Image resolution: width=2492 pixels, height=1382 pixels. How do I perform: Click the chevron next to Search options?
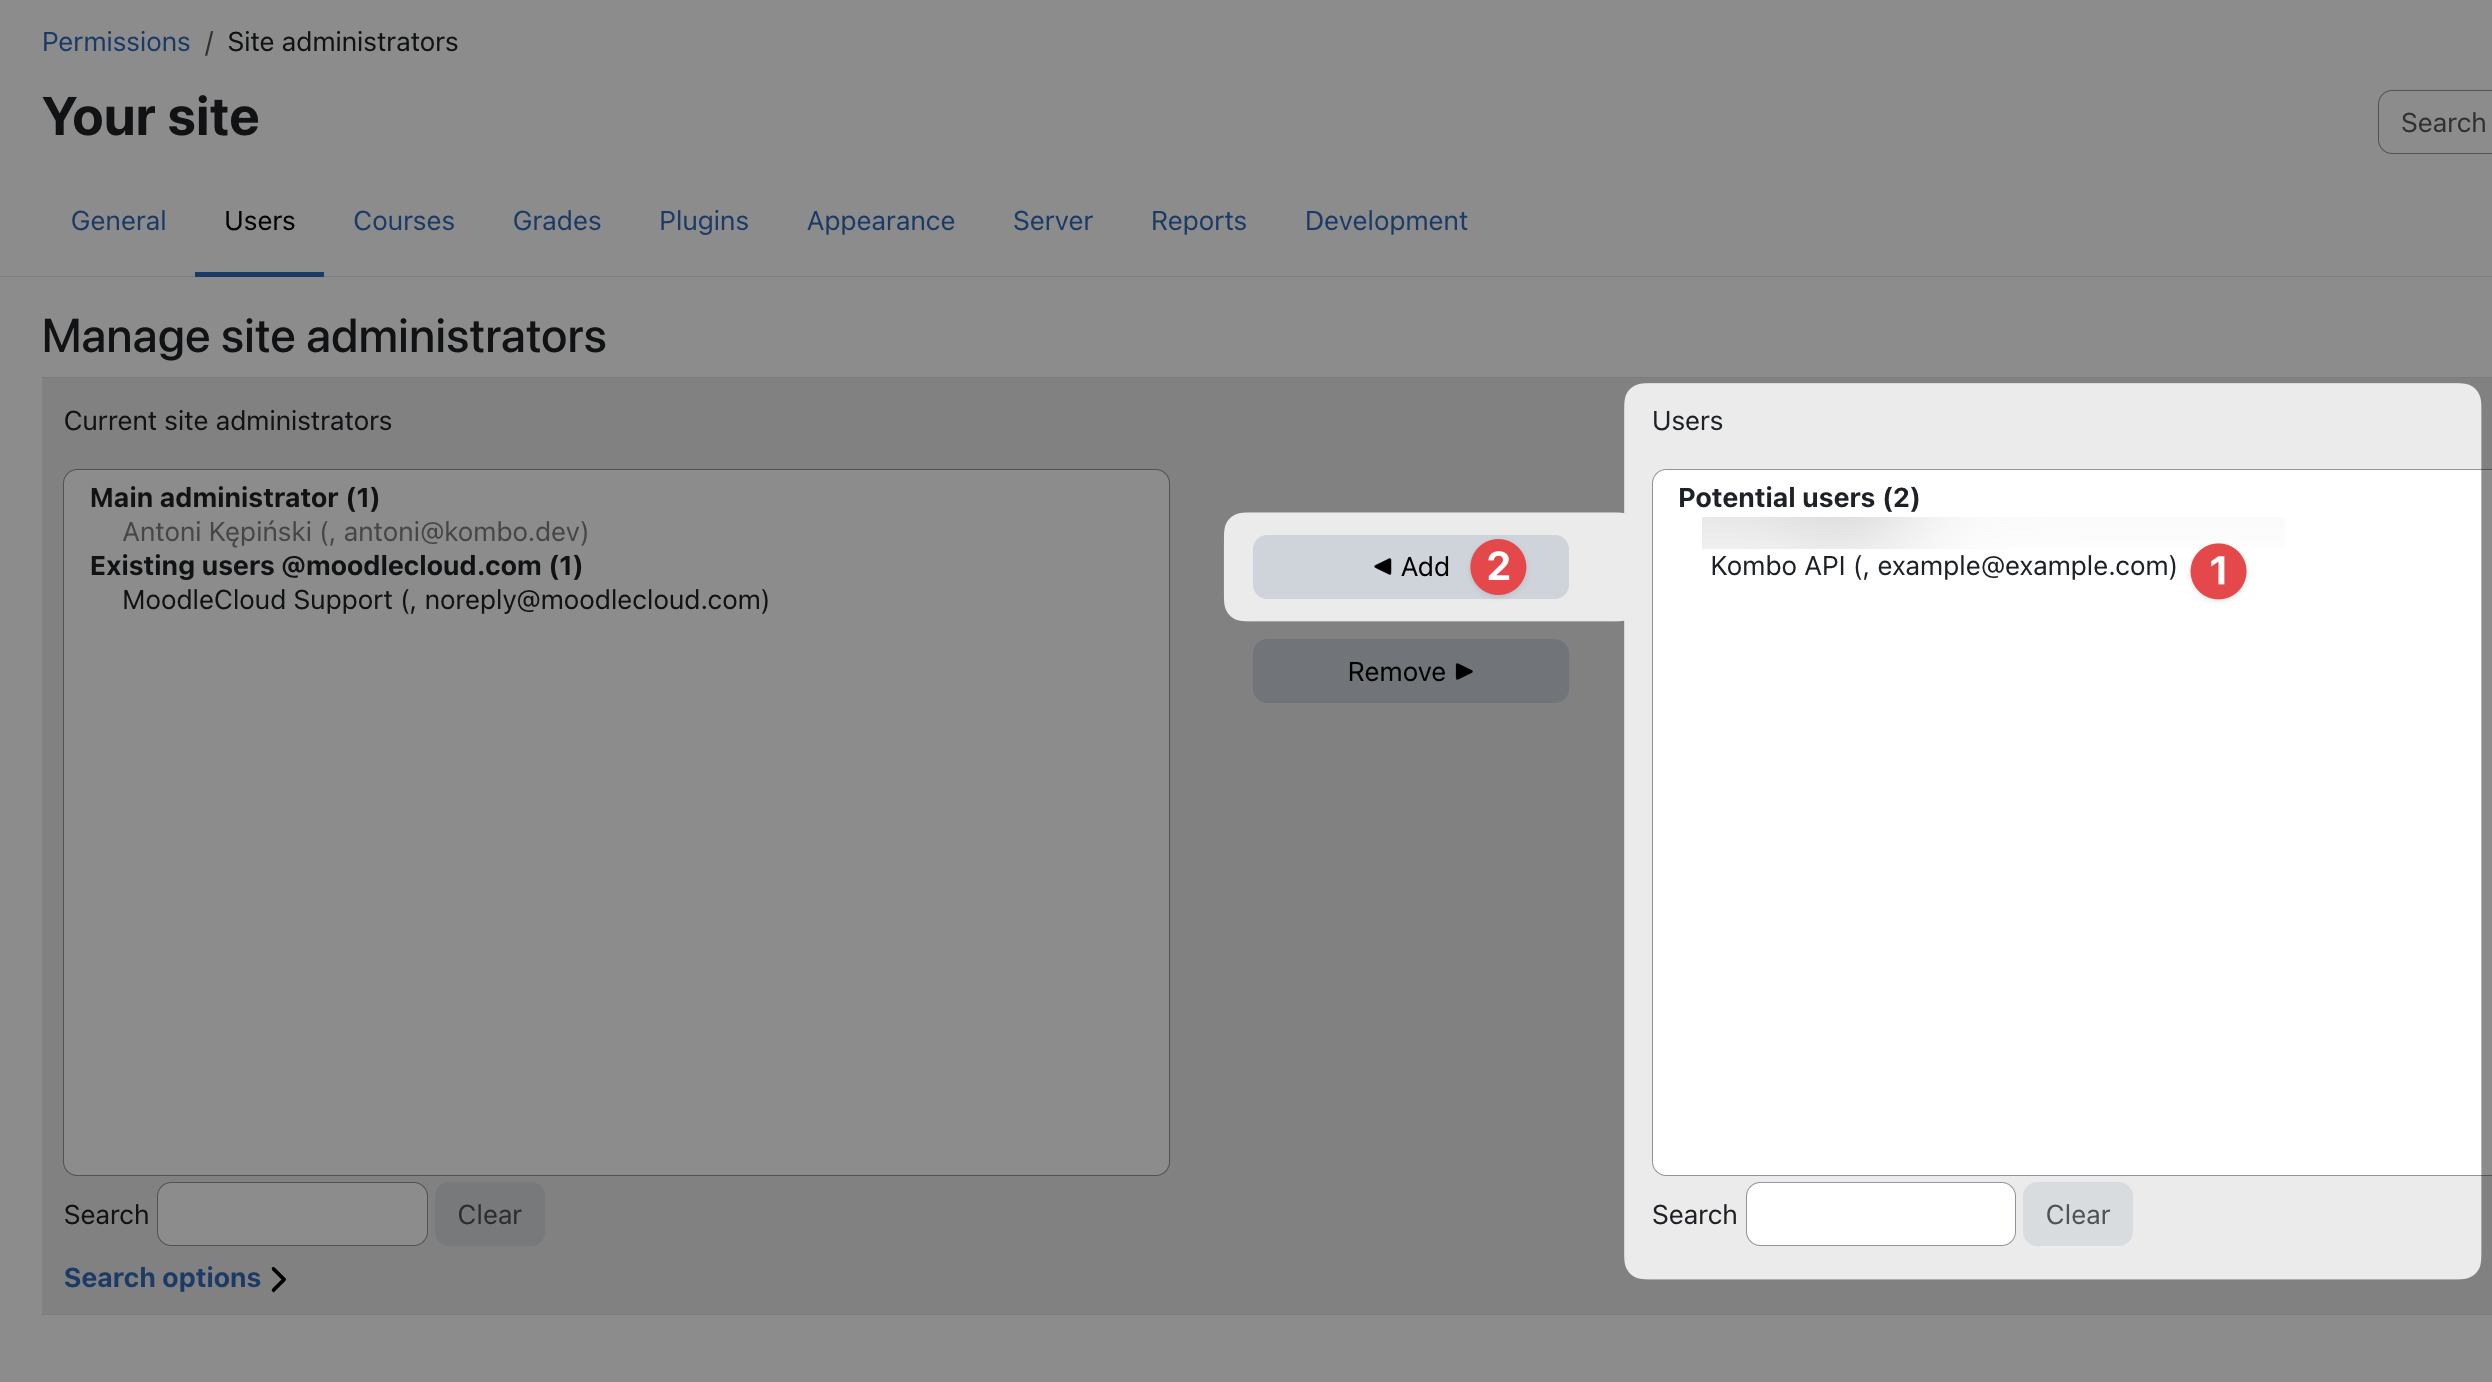tap(279, 1279)
